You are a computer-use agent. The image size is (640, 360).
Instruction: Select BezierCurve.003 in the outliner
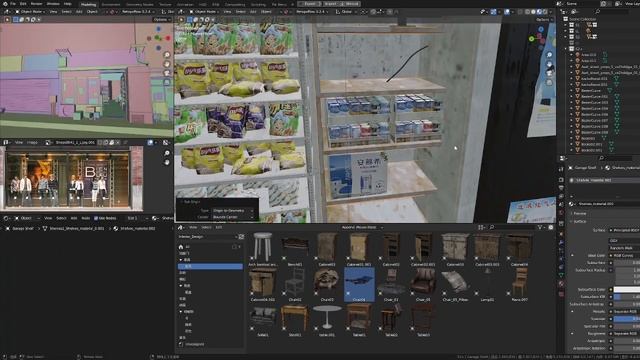pos(595,102)
